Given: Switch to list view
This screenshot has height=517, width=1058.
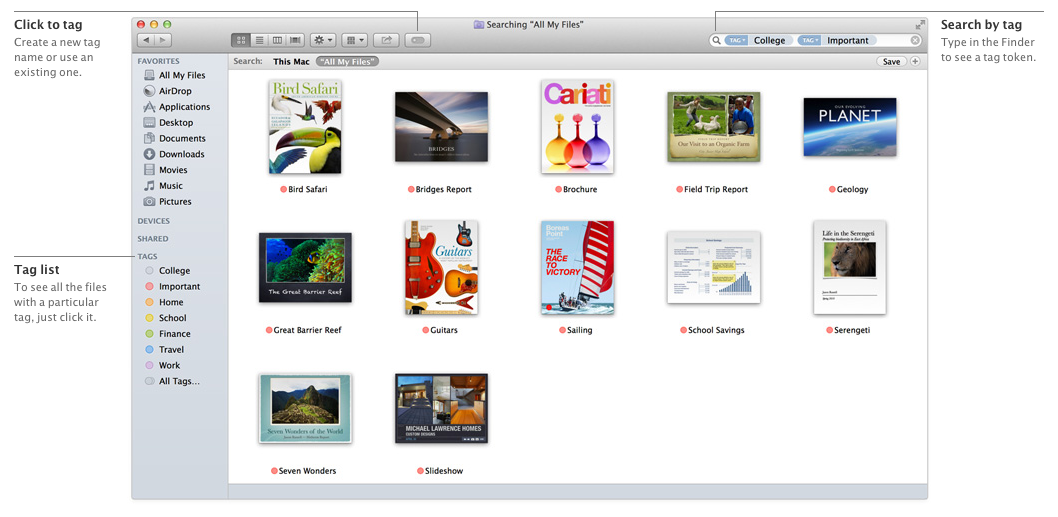Looking at the screenshot, I should tap(259, 40).
